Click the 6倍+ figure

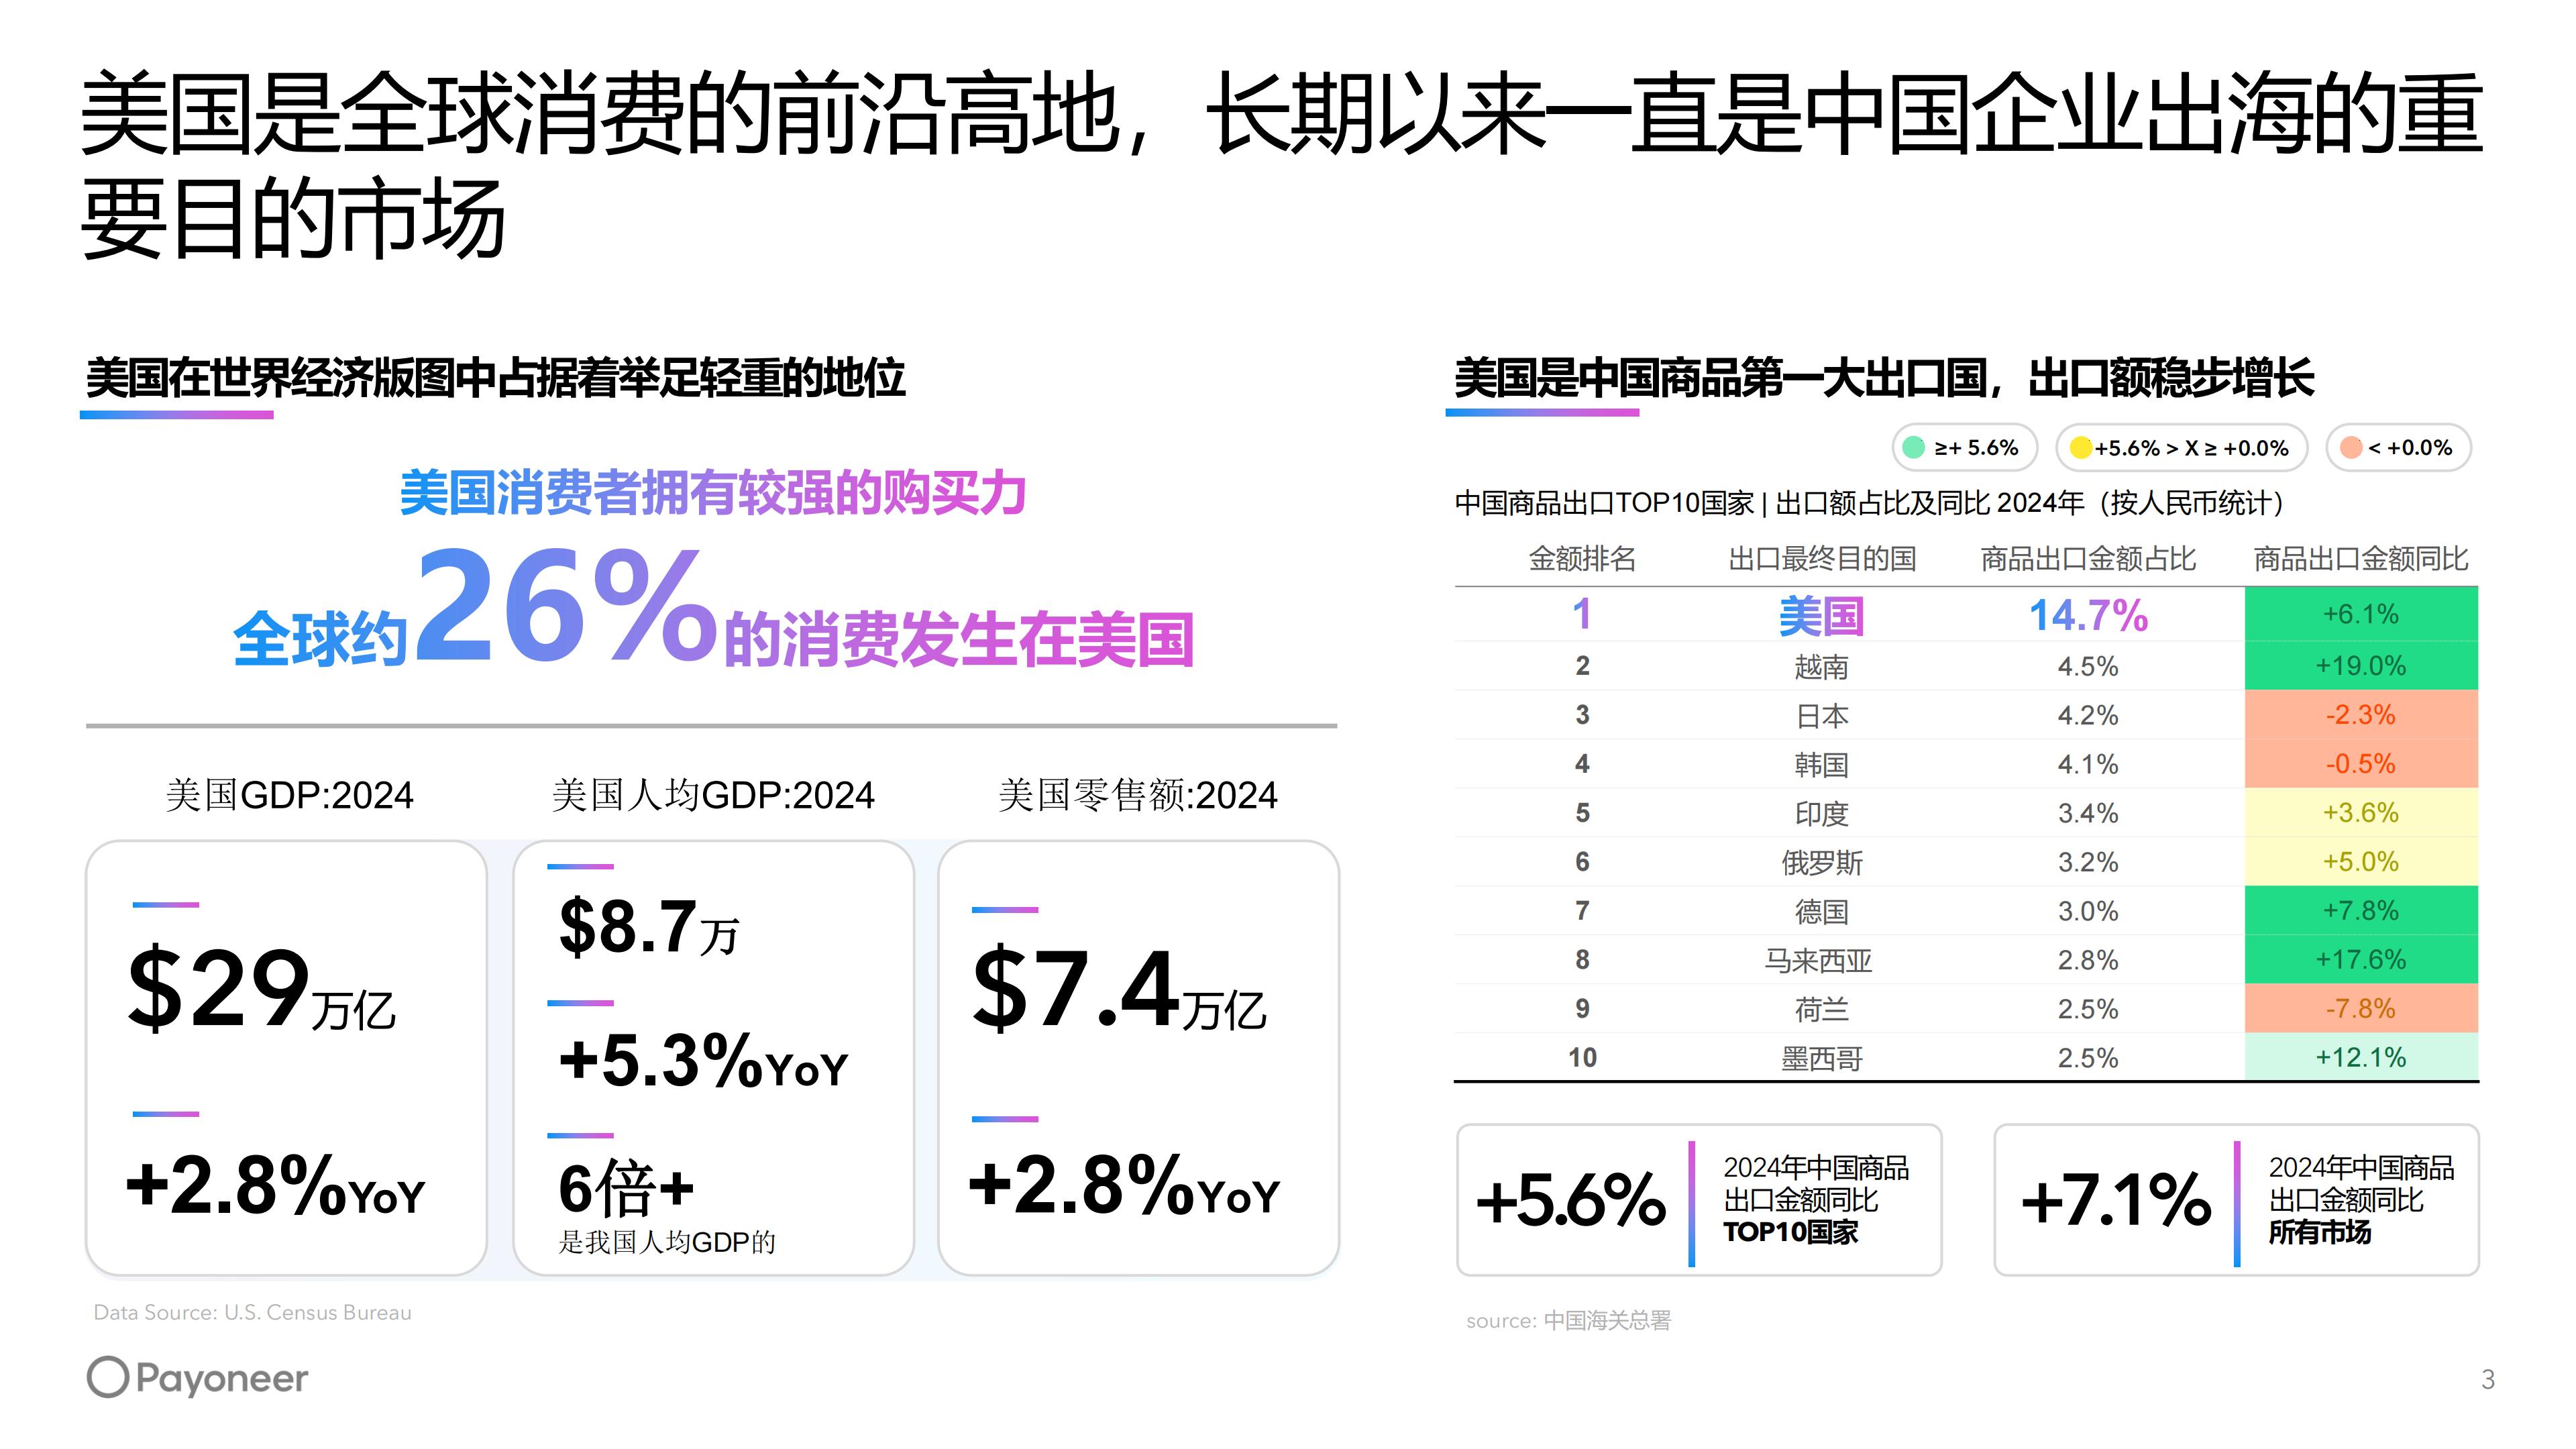click(x=626, y=1188)
